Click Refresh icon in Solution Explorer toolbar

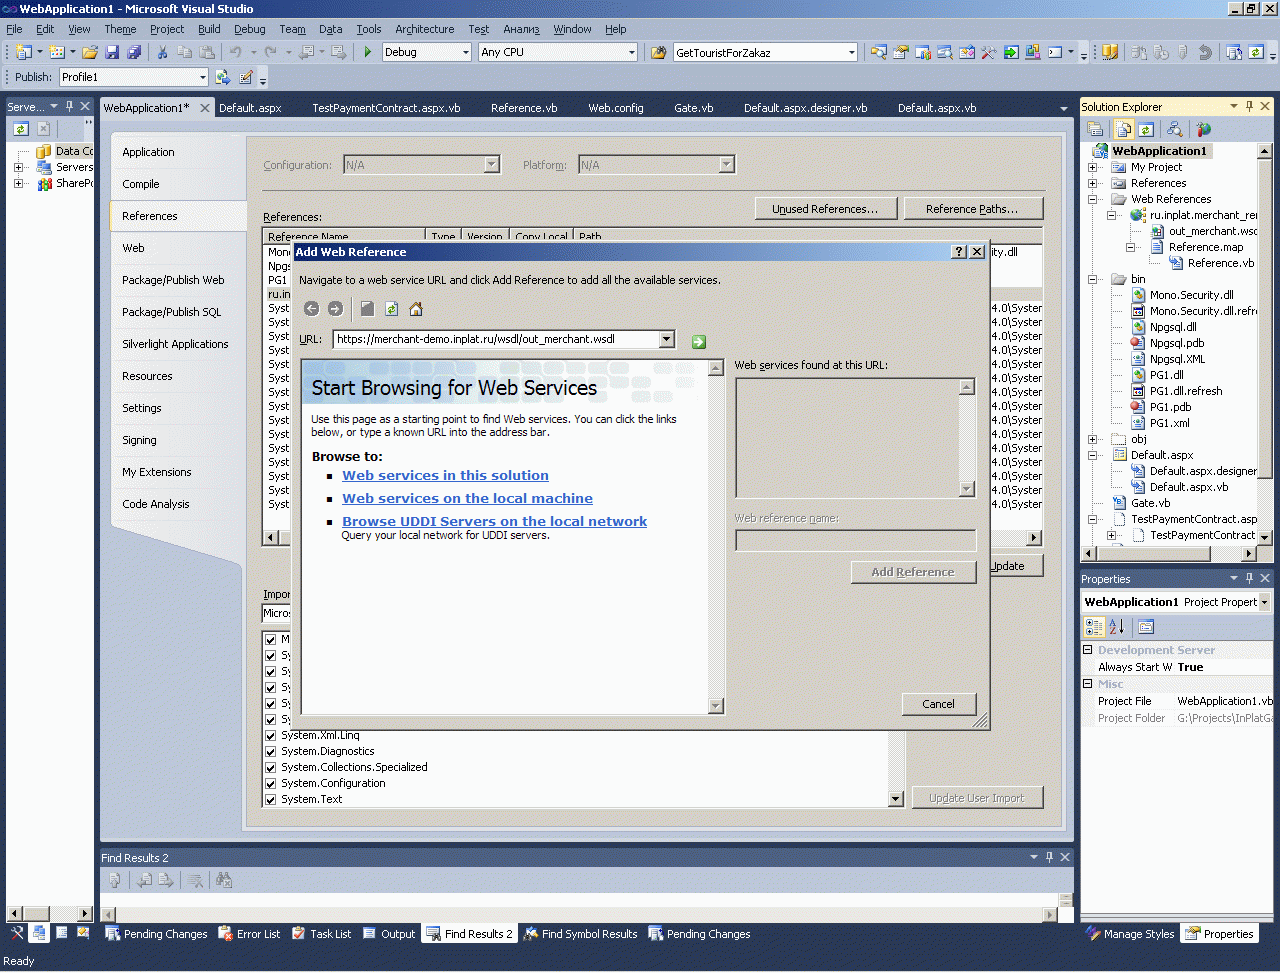pos(1146,129)
